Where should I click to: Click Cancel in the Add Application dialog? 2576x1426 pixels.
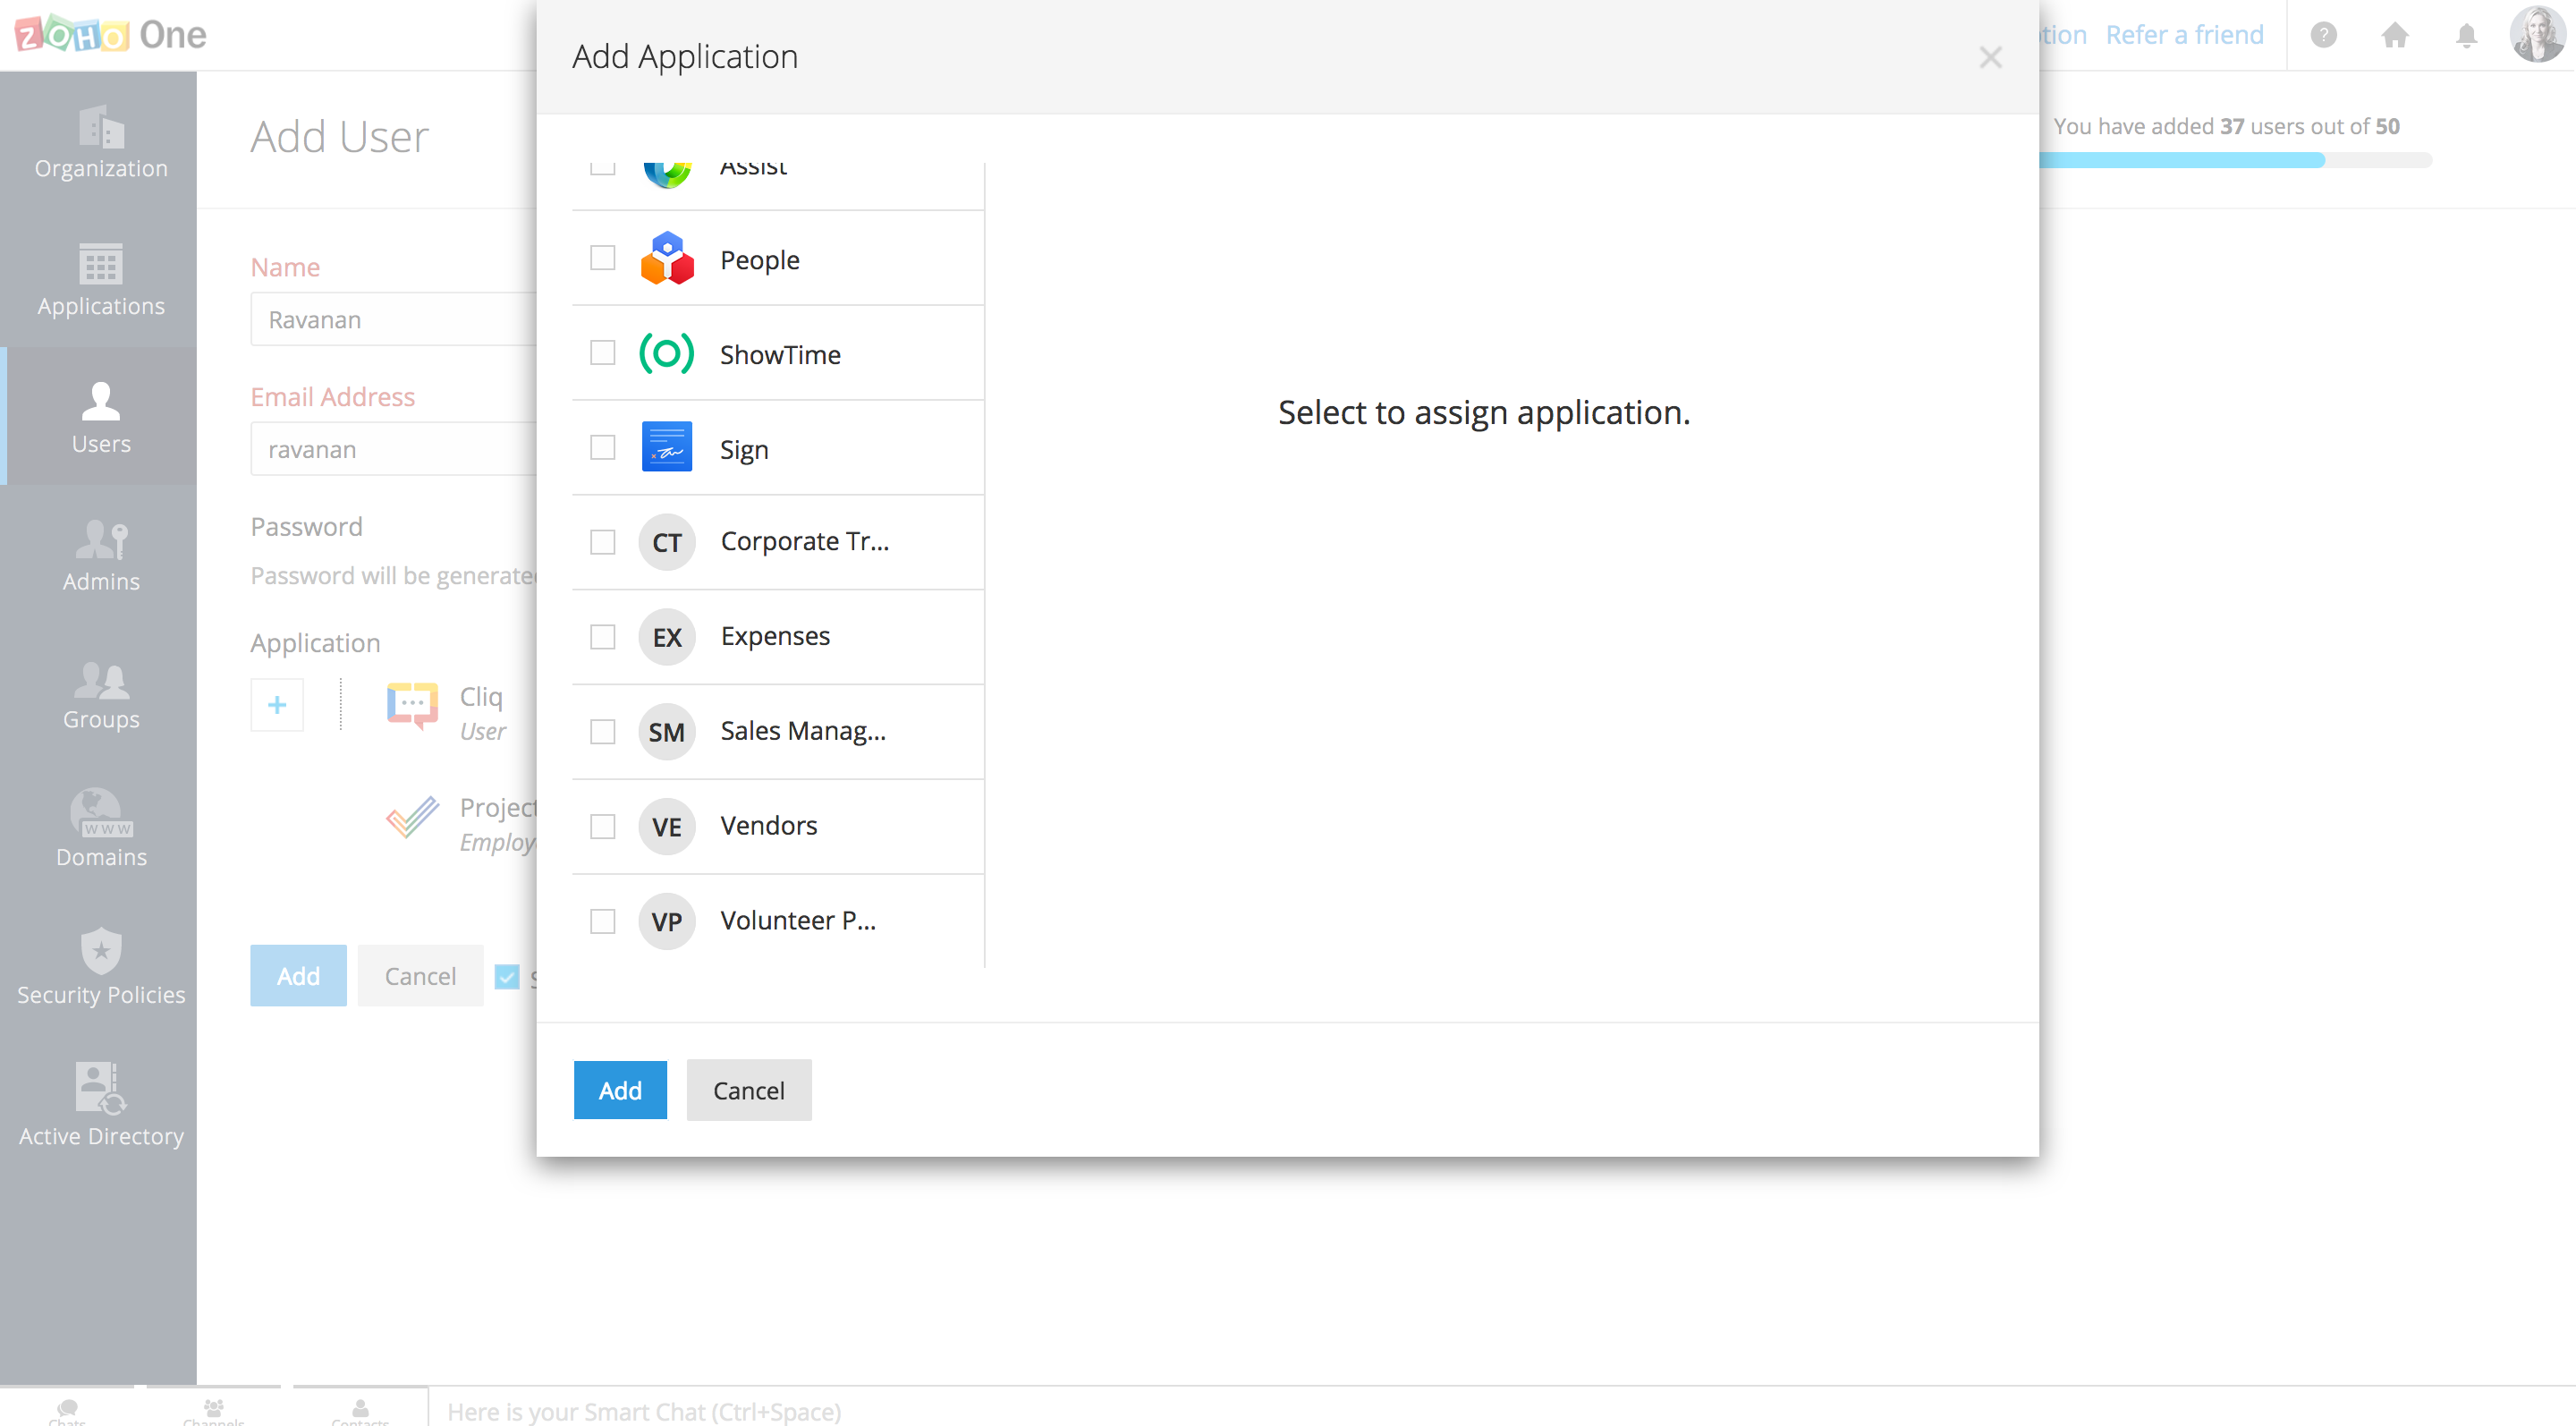click(748, 1090)
